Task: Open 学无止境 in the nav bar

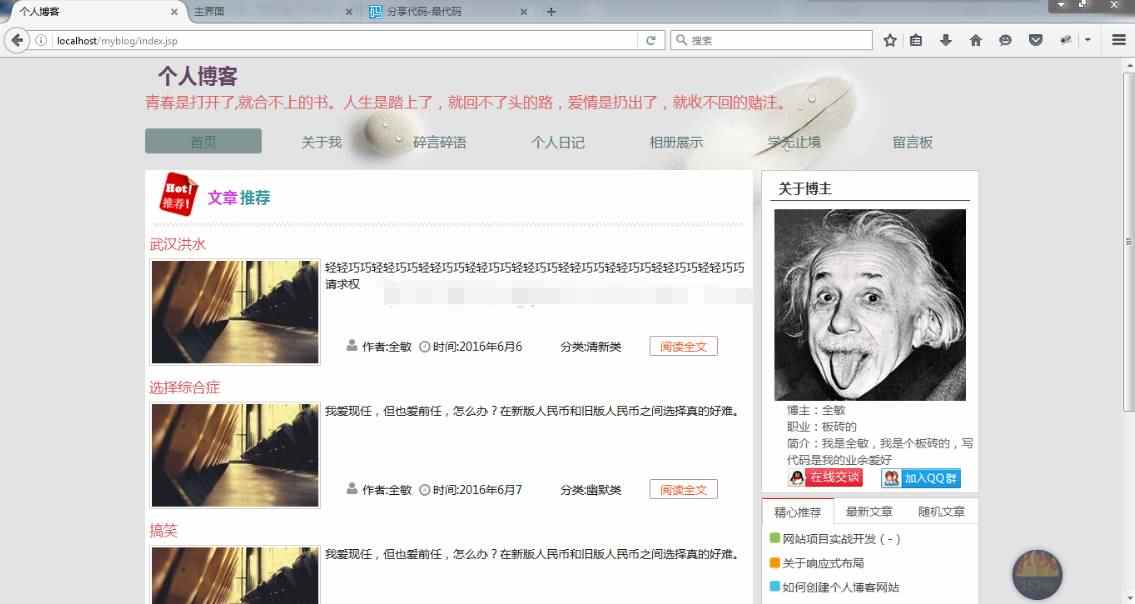Action: [x=794, y=142]
